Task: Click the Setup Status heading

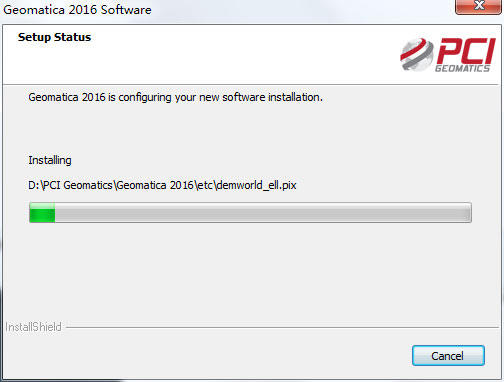Action: pyautogui.click(x=54, y=37)
